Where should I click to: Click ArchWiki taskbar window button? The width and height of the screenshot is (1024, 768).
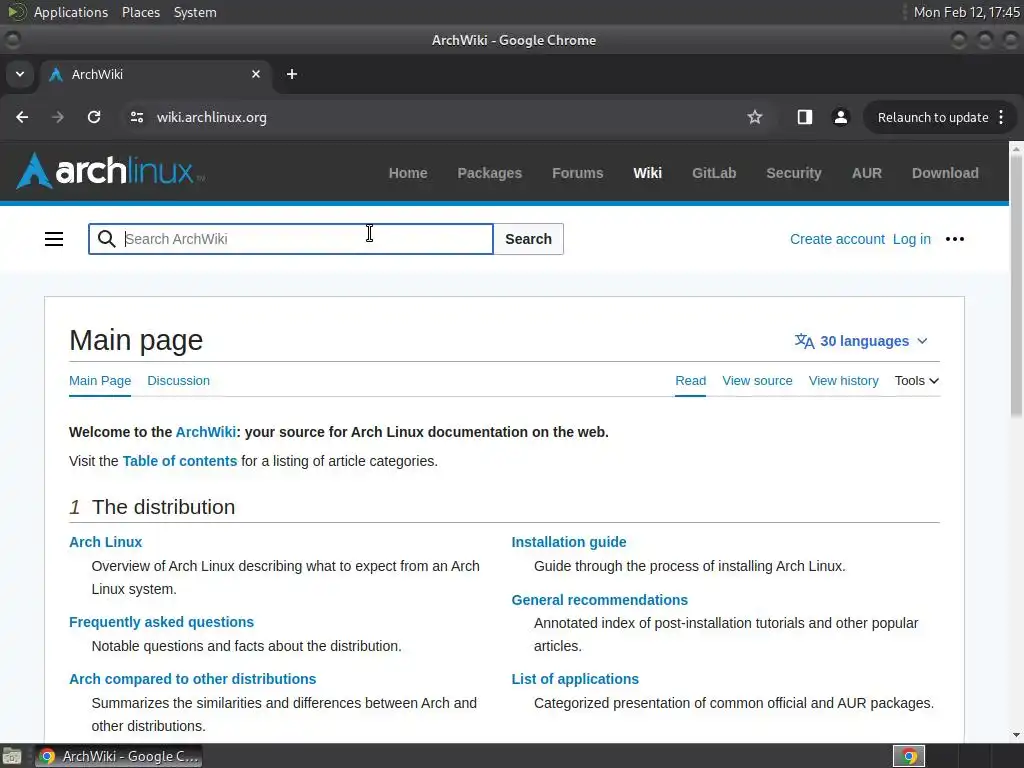[x=118, y=756]
